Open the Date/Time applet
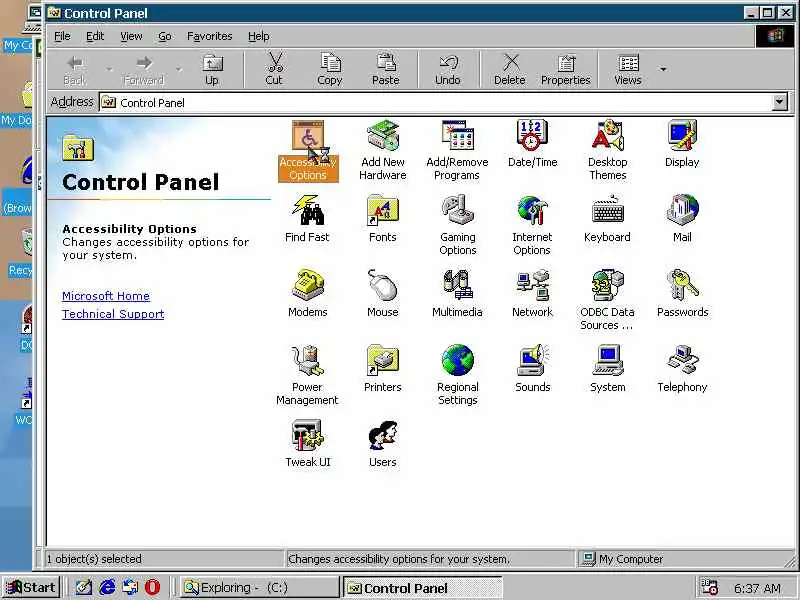 (x=532, y=144)
